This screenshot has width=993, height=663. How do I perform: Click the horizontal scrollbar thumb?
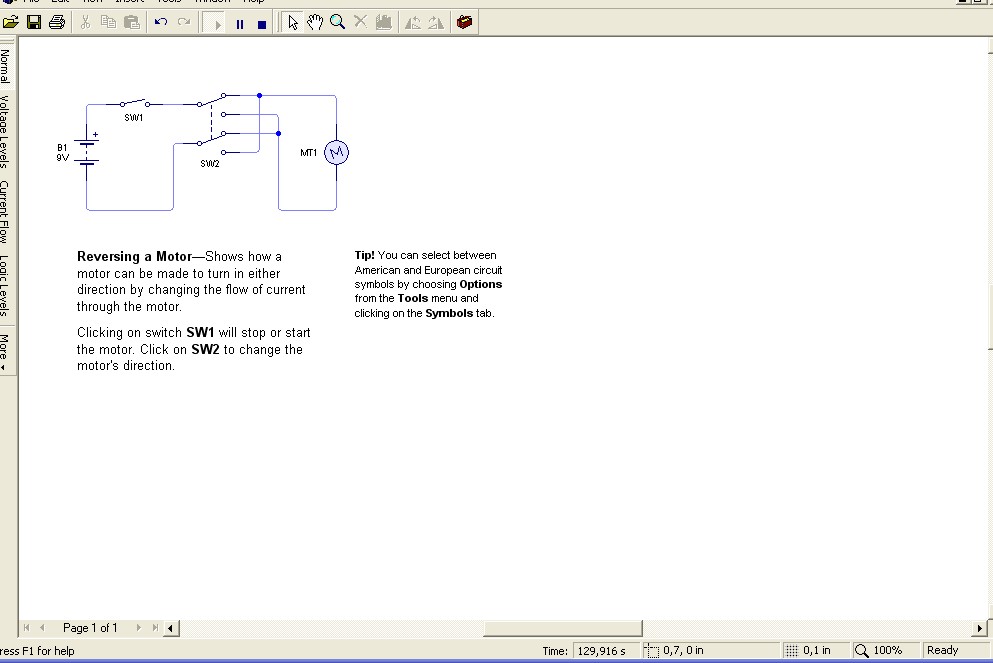(562, 628)
